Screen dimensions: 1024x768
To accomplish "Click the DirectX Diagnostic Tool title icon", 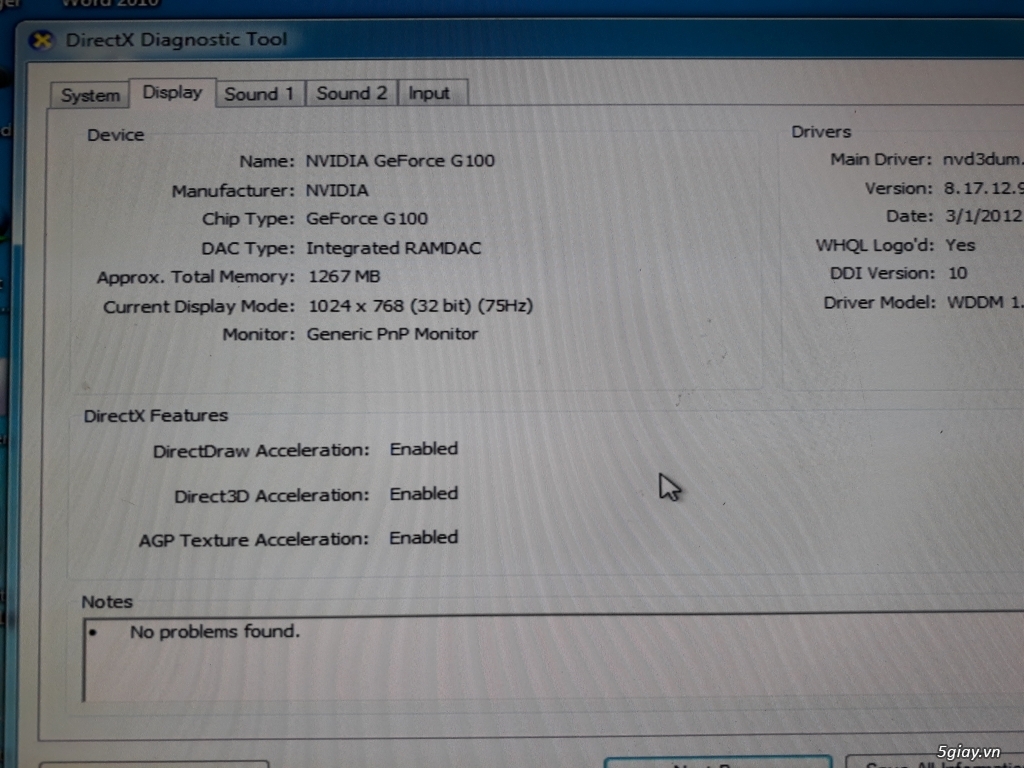I will (x=42, y=40).
